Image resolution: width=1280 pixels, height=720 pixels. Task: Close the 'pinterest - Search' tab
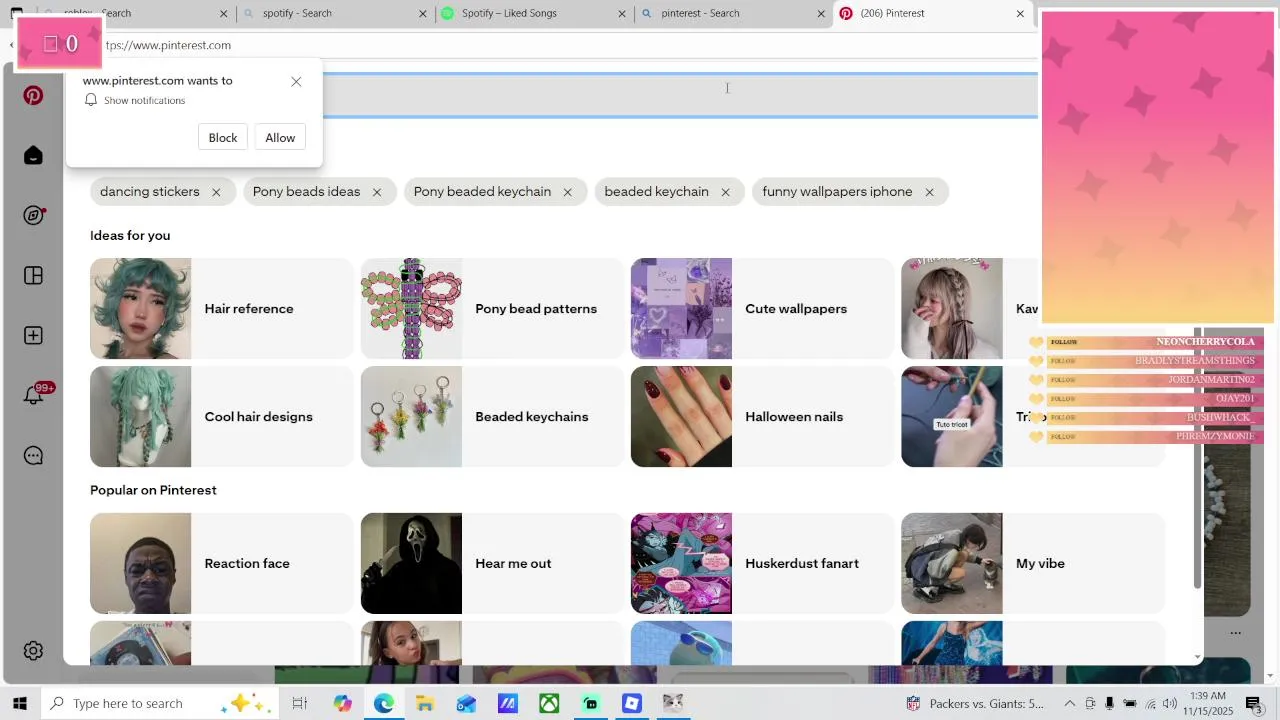pyautogui.click(x=822, y=13)
